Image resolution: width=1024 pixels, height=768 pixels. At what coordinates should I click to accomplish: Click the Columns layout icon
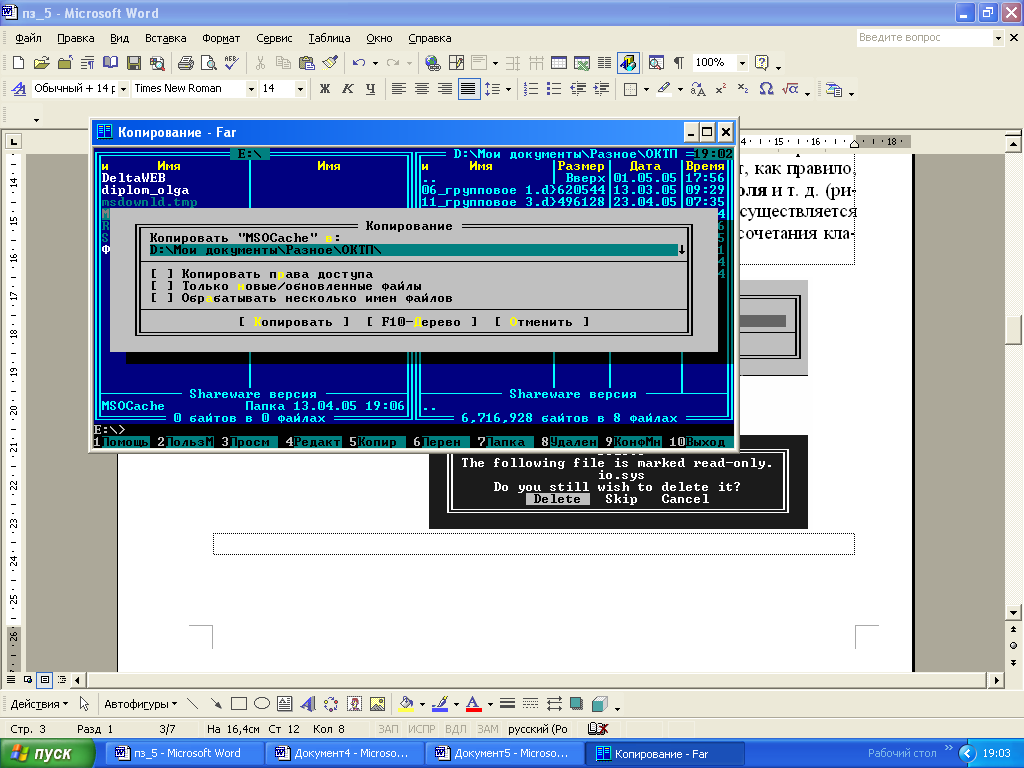click(605, 63)
